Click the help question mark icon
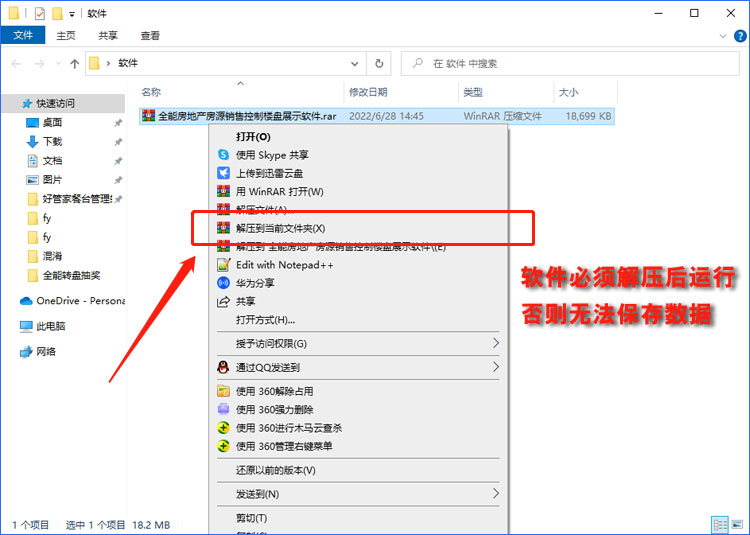750x535 pixels. click(739, 36)
